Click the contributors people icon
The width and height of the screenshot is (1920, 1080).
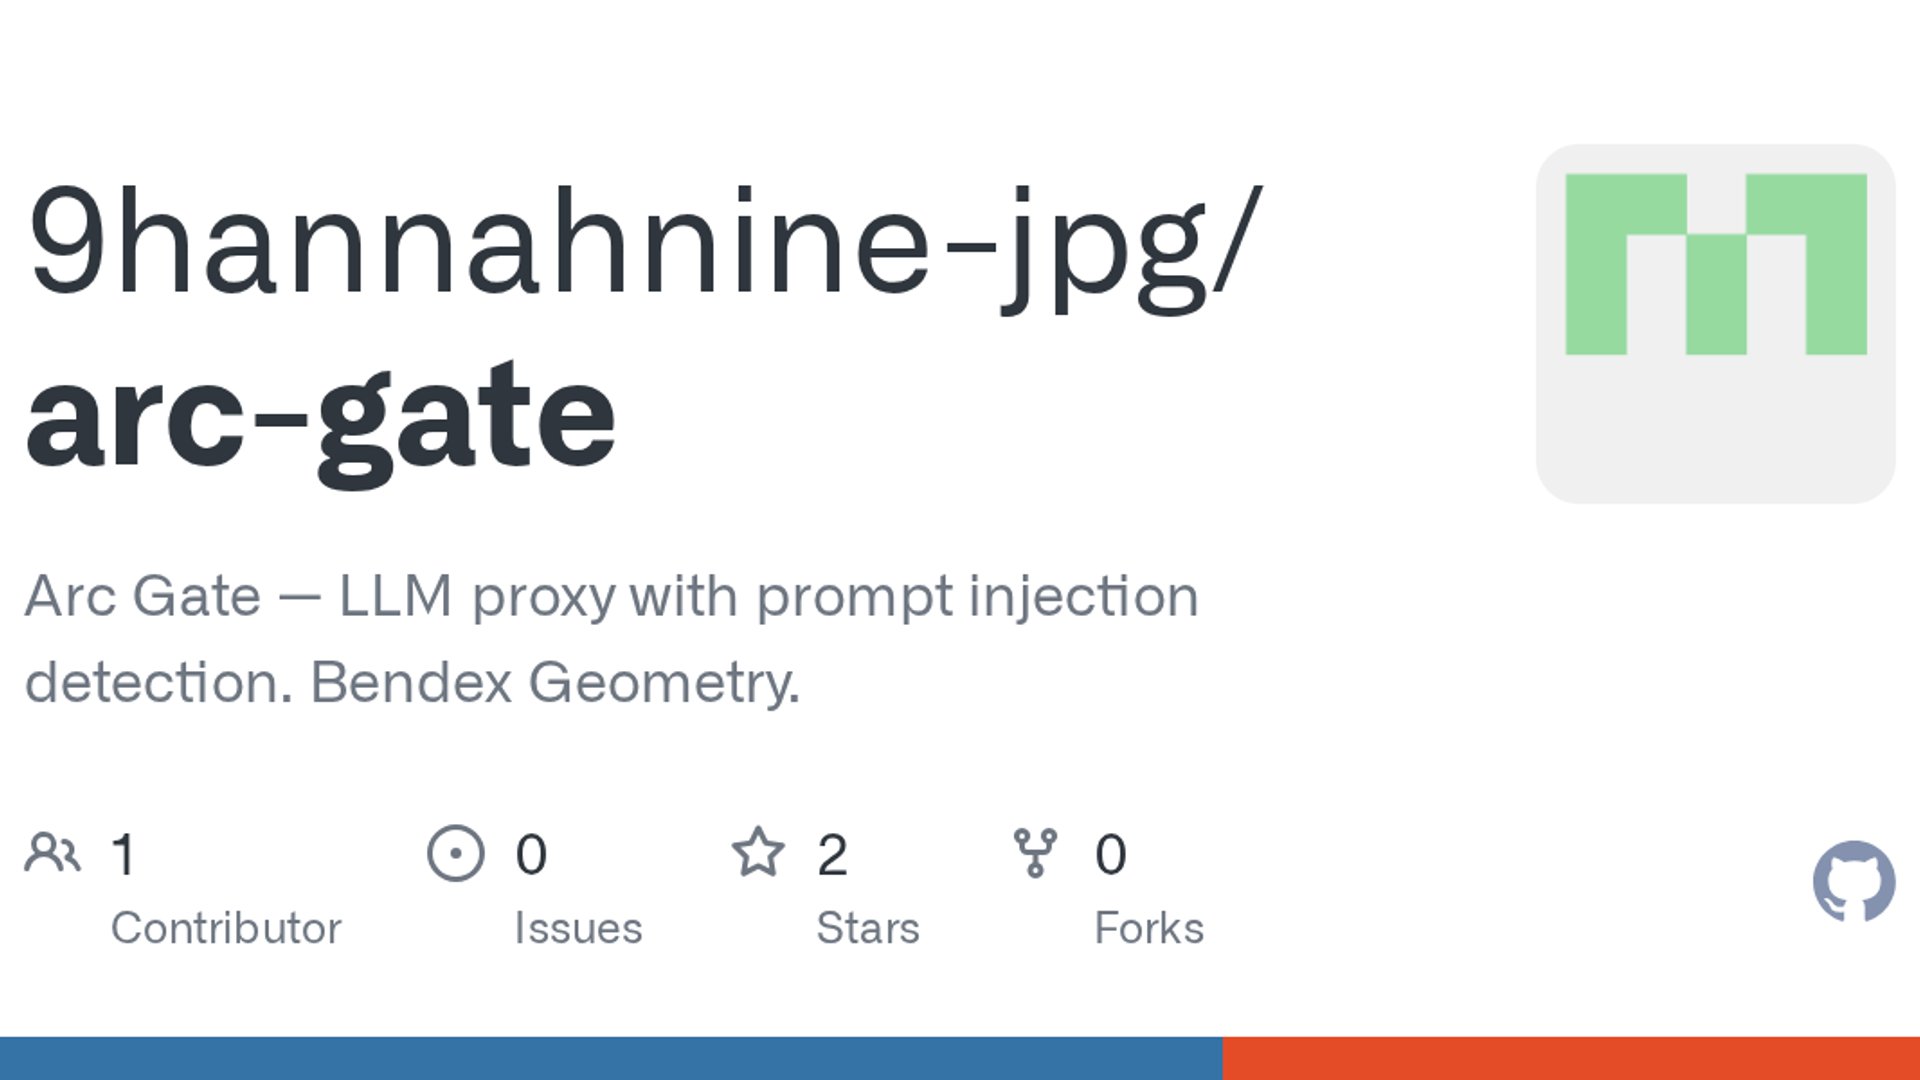pos(52,853)
